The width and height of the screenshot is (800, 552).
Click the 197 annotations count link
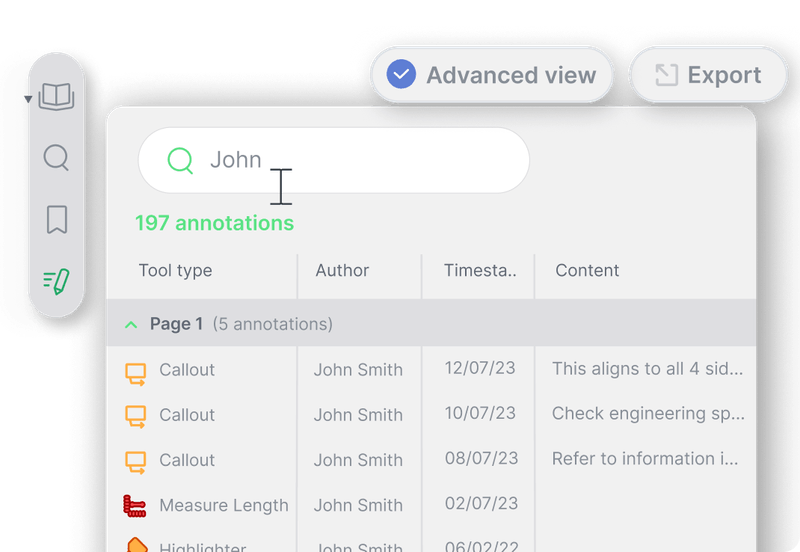214,223
